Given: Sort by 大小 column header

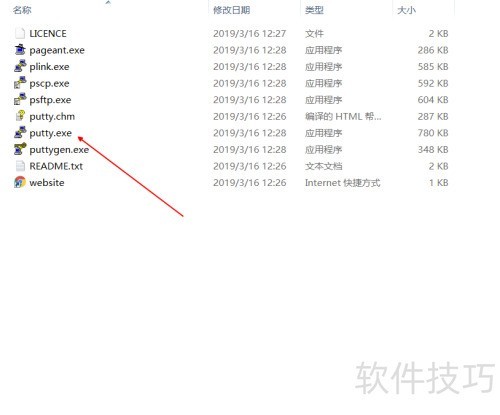Looking at the screenshot, I should coord(406,10).
